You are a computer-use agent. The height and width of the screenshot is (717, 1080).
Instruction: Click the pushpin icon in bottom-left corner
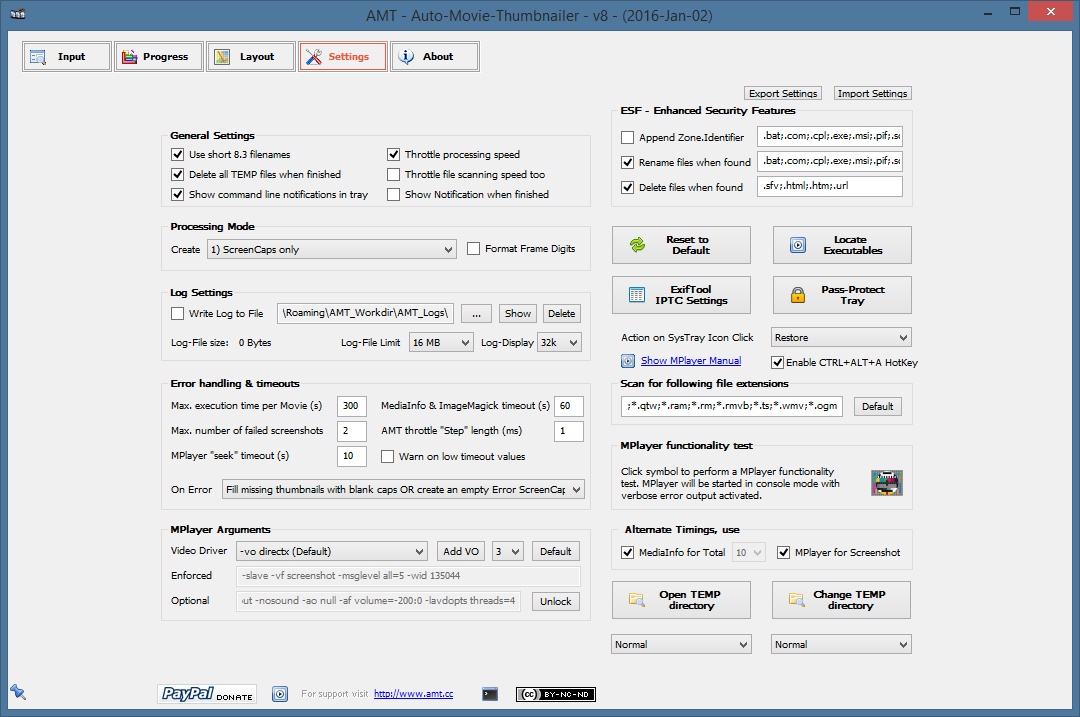(x=17, y=692)
